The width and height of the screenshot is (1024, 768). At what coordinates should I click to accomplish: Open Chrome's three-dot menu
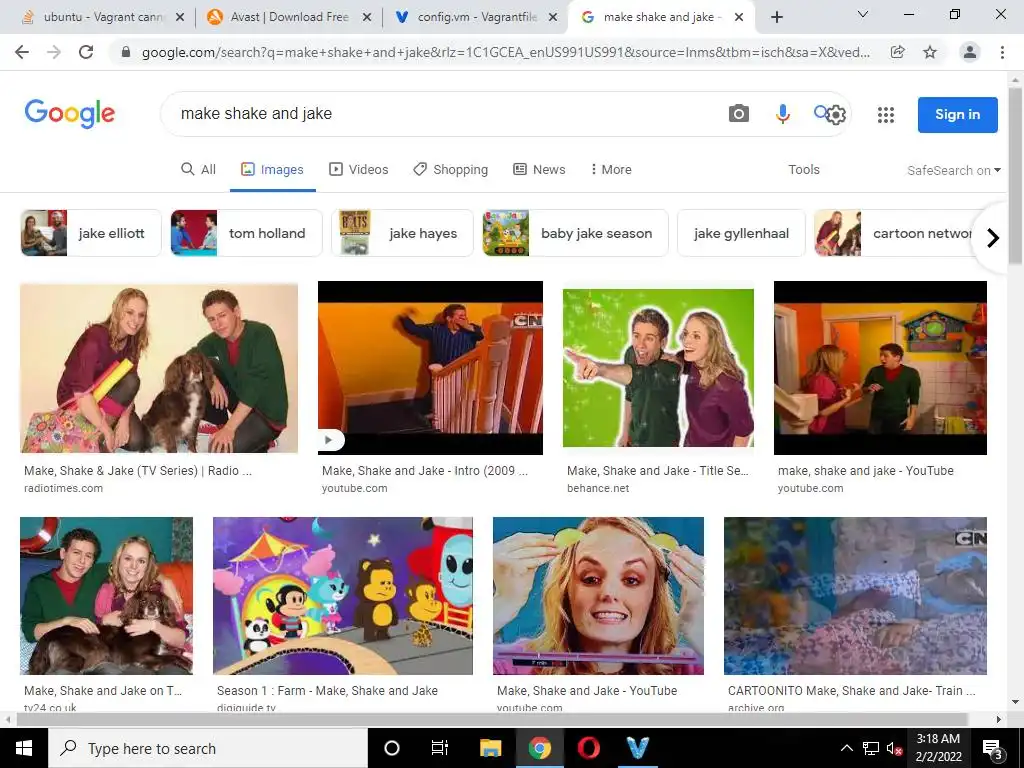(1002, 52)
